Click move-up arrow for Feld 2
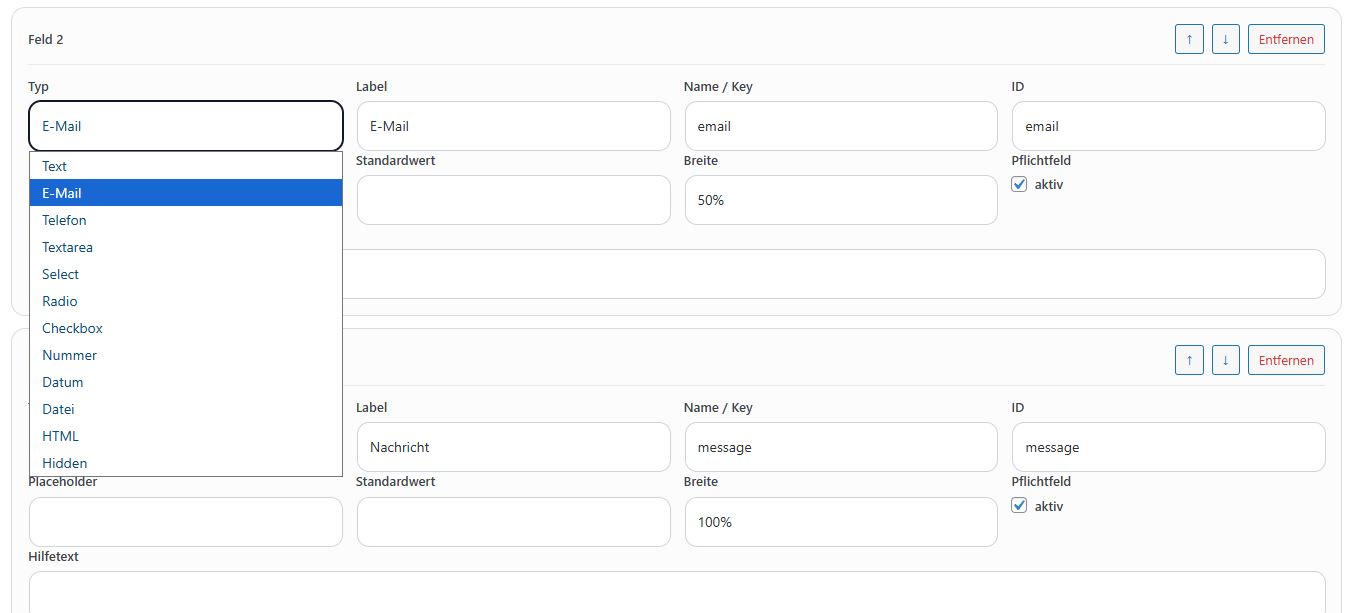 point(1189,39)
